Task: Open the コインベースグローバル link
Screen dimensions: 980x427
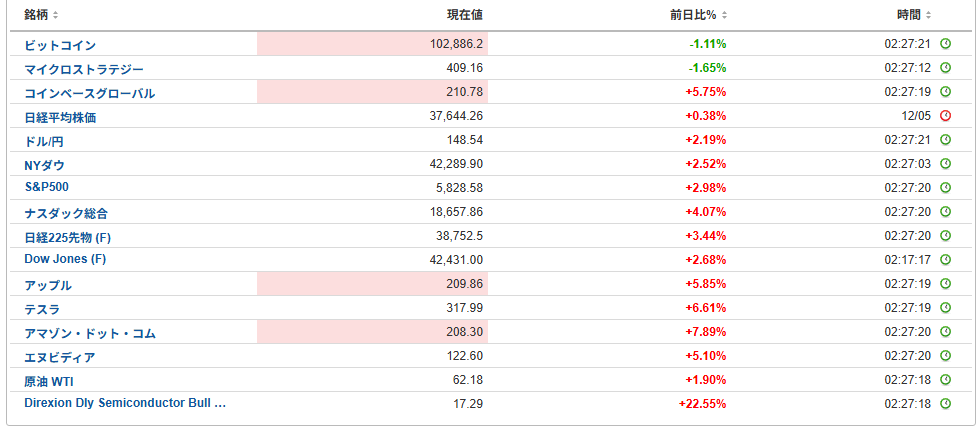Action: (x=89, y=93)
